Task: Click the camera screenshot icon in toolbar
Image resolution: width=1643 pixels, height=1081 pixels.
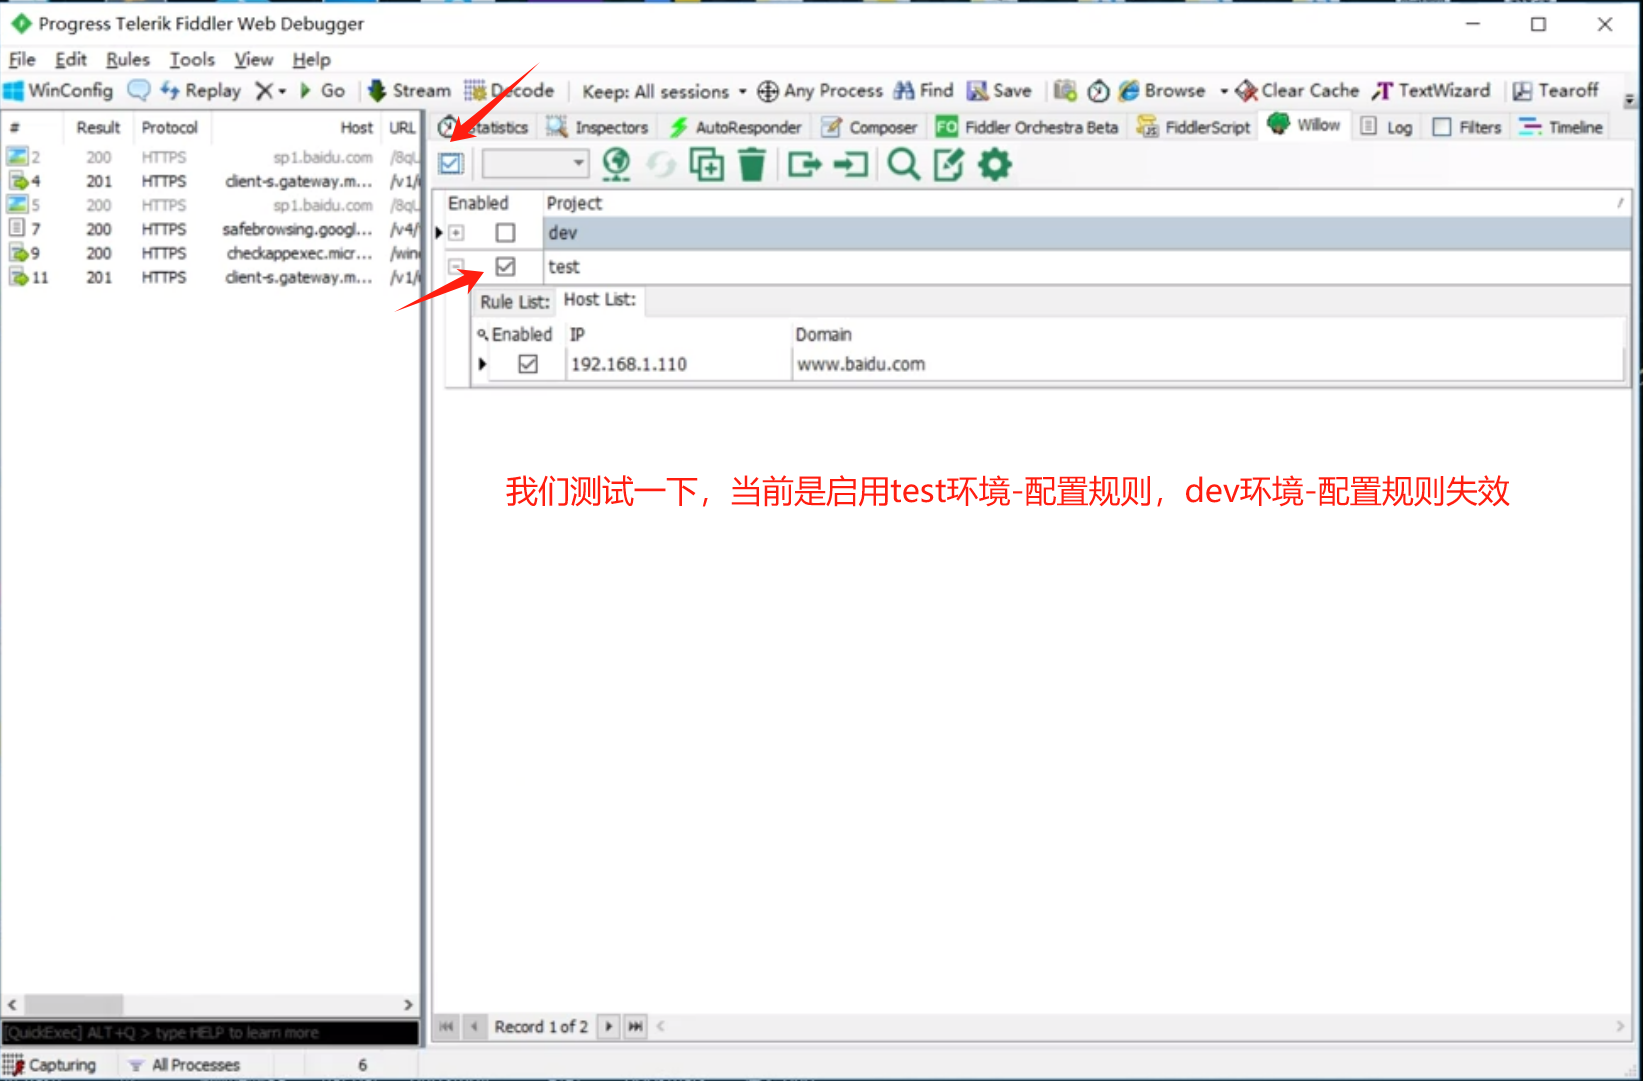Action: (x=1065, y=91)
